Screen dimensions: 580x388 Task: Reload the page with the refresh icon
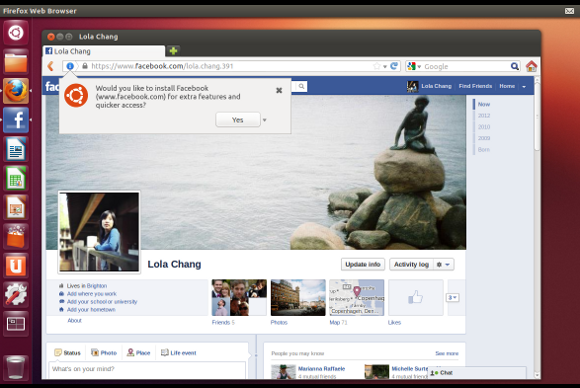(394, 66)
